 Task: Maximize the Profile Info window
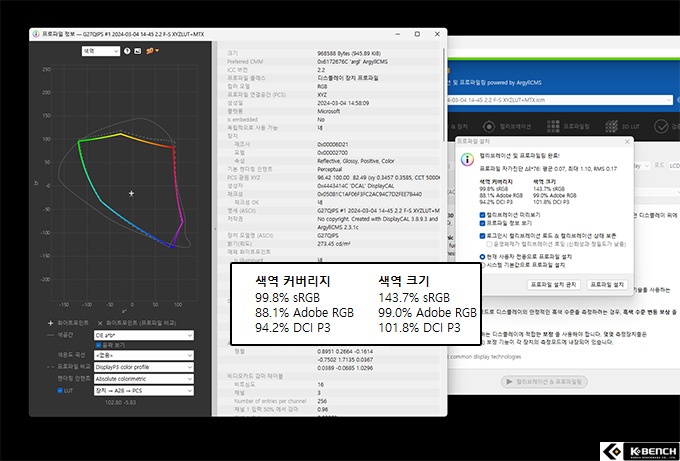(x=417, y=34)
